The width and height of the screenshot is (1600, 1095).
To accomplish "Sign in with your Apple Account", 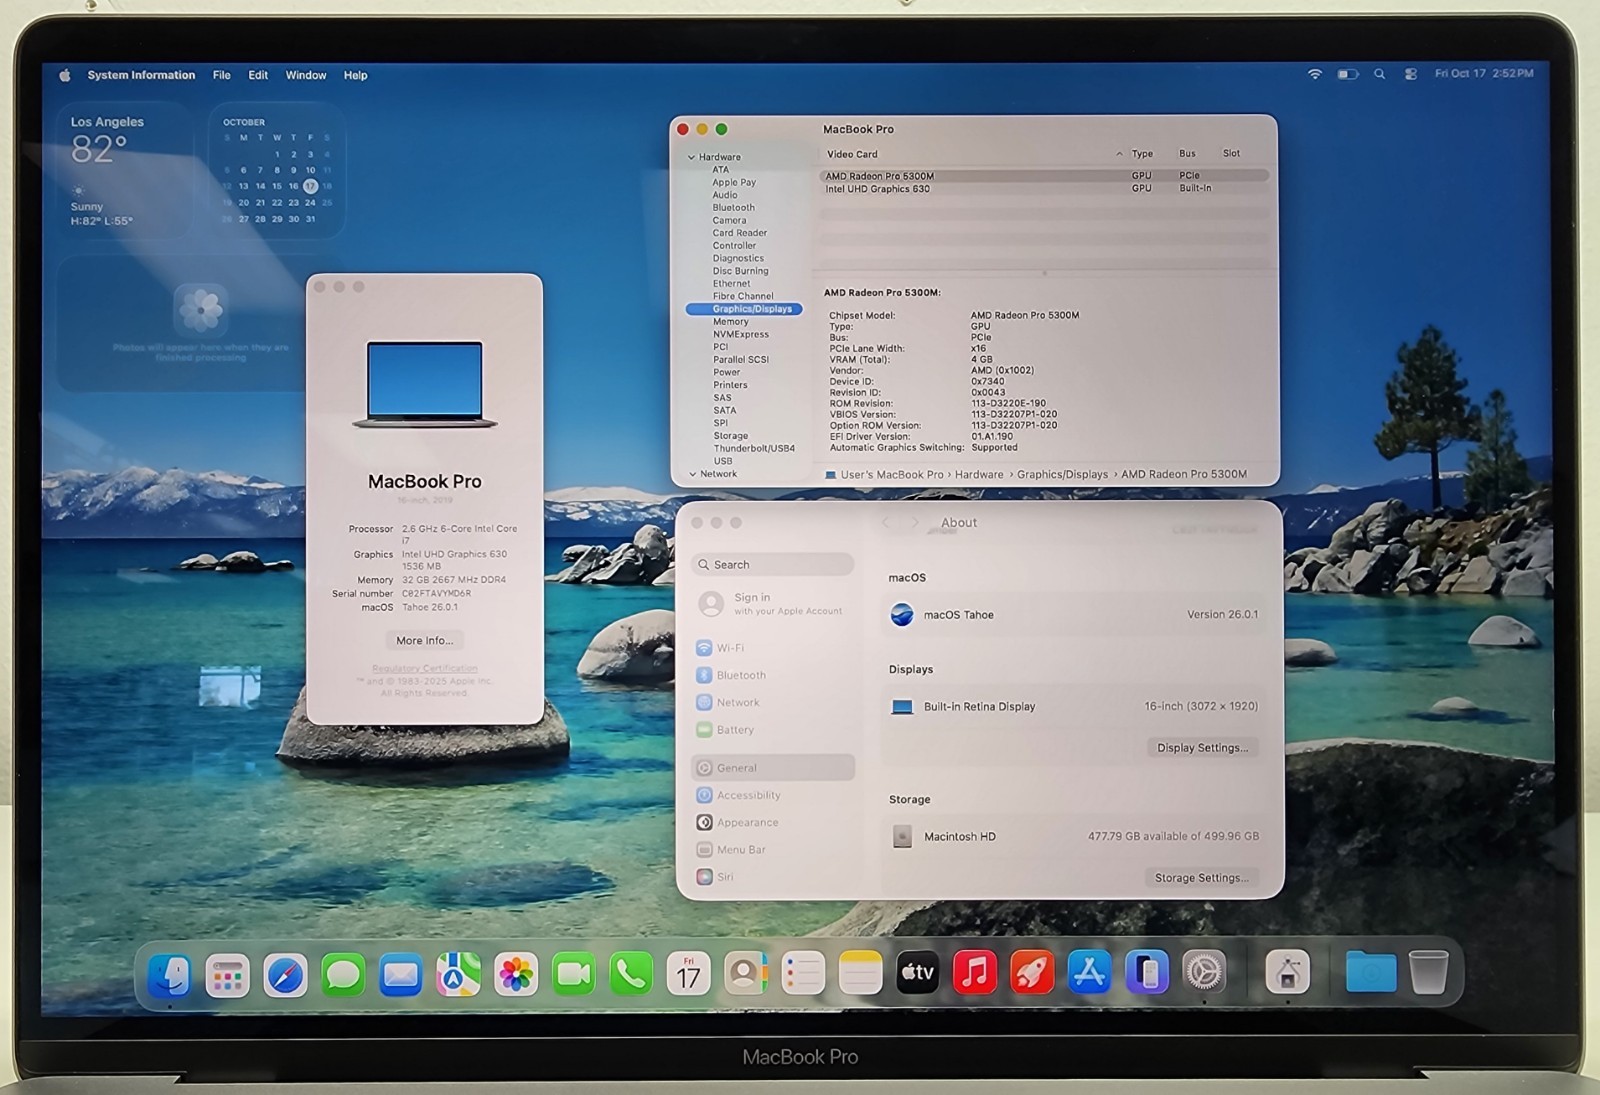I will click(x=771, y=603).
